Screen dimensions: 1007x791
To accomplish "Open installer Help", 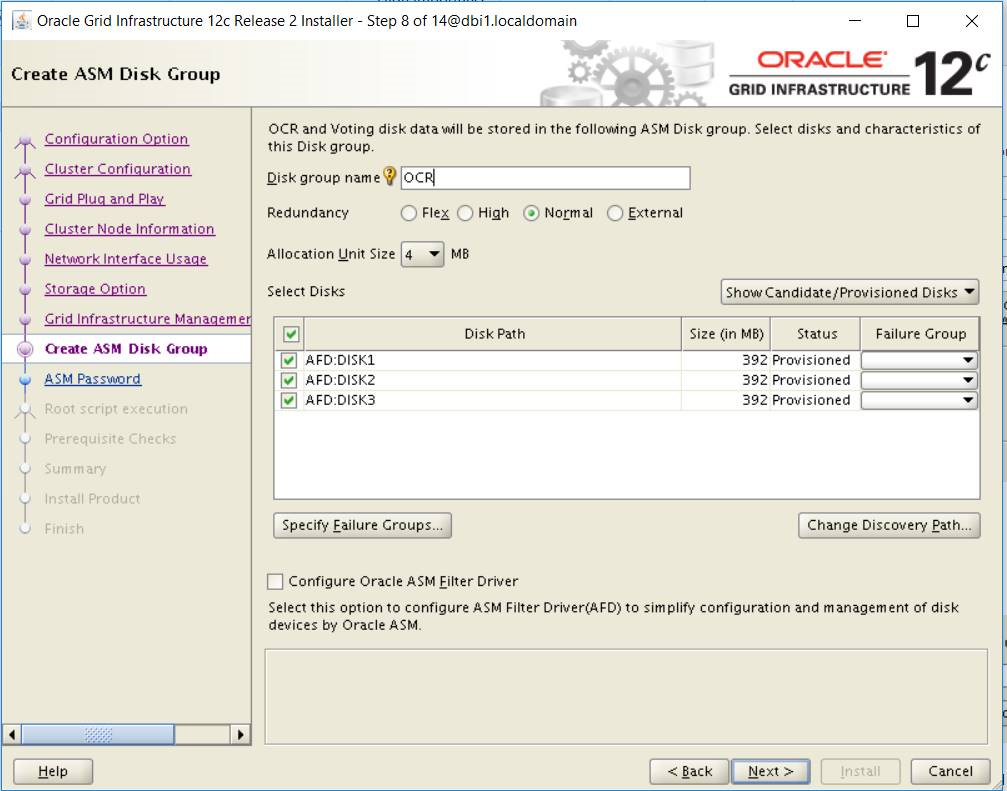I will [x=53, y=771].
